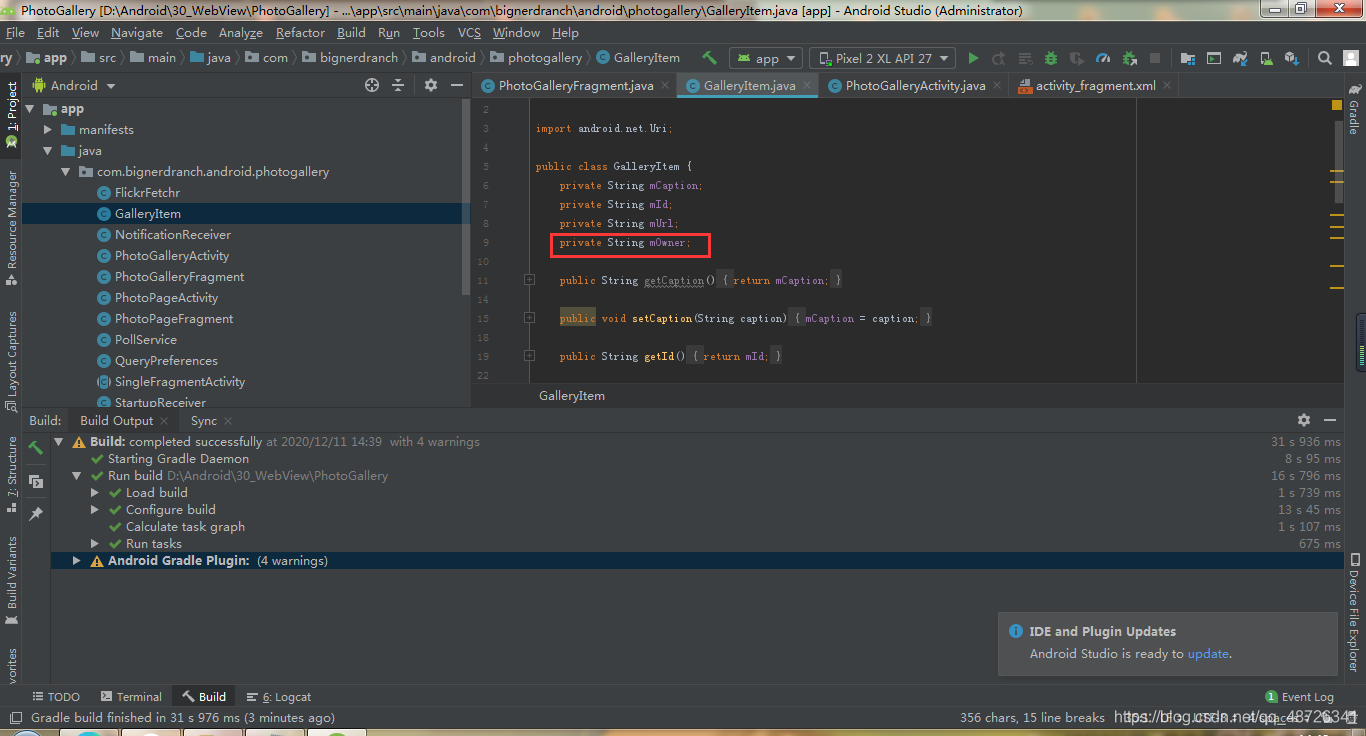Image resolution: width=1366 pixels, height=736 pixels.
Task: Open the app run configuration dropdown
Action: click(767, 58)
